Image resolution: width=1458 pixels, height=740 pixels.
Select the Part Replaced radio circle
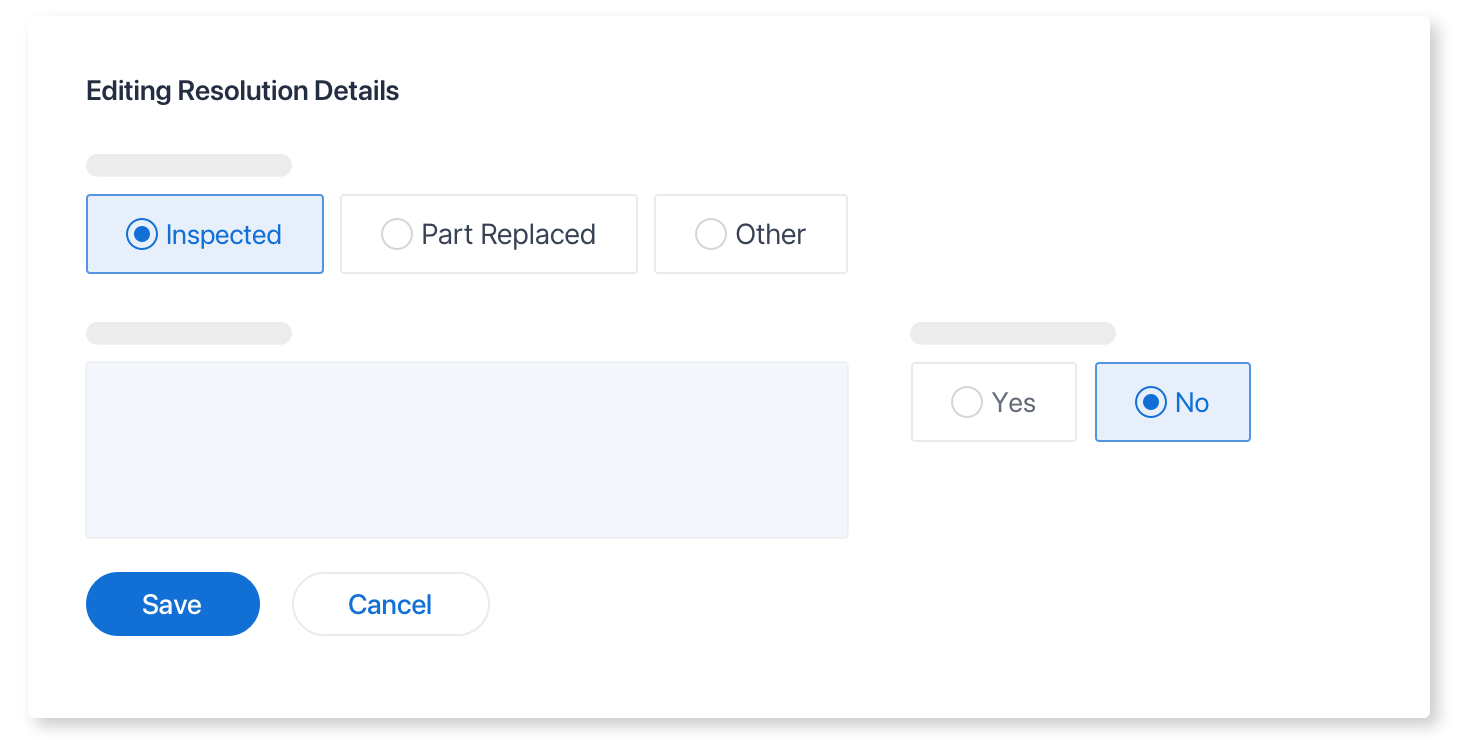click(x=397, y=234)
